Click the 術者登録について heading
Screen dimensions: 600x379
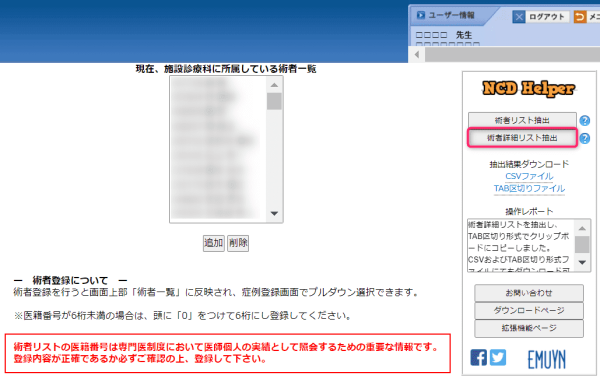[70, 280]
